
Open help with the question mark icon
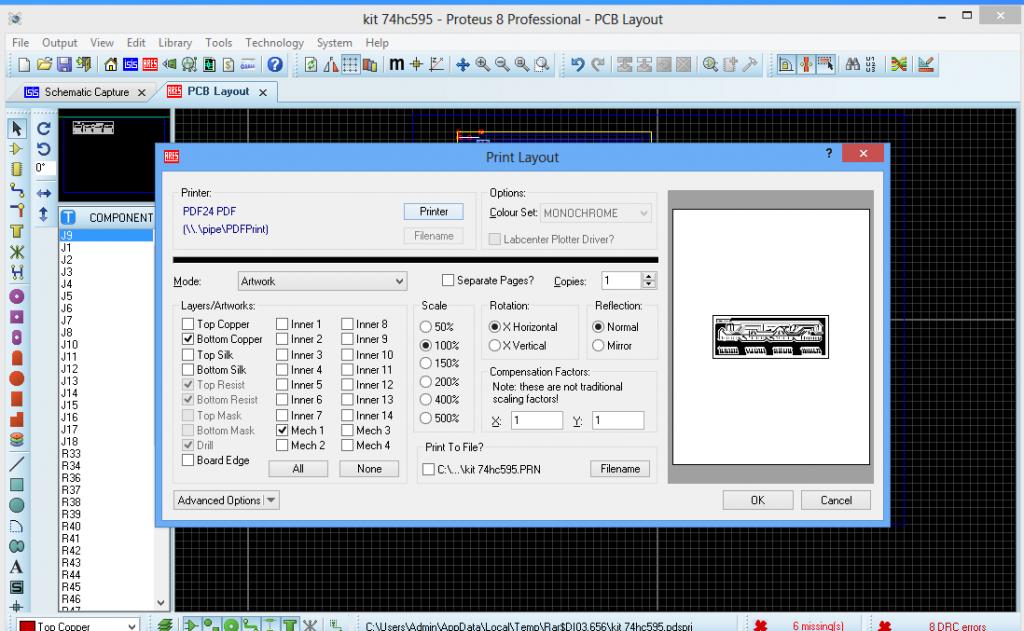(275, 65)
